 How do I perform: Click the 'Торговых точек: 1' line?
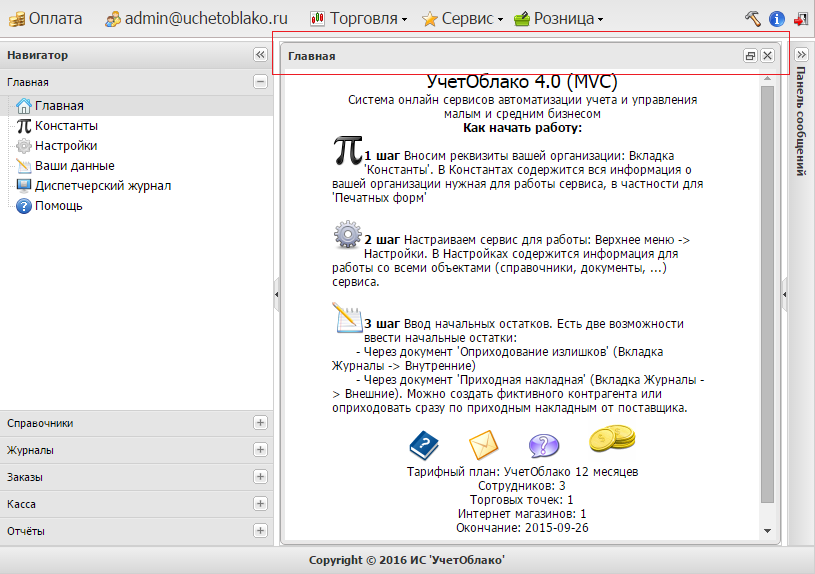(522, 500)
